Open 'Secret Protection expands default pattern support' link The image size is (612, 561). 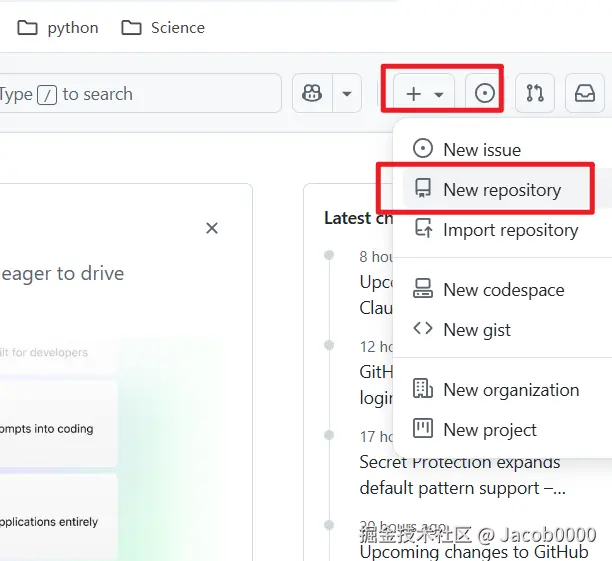(463, 475)
